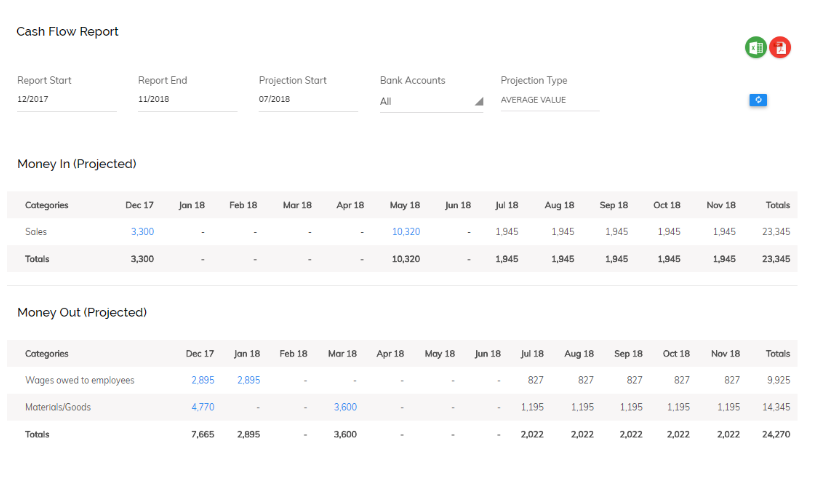Open the 3,300 Sales amount for Dec 17
The image size is (822, 485).
142,232
